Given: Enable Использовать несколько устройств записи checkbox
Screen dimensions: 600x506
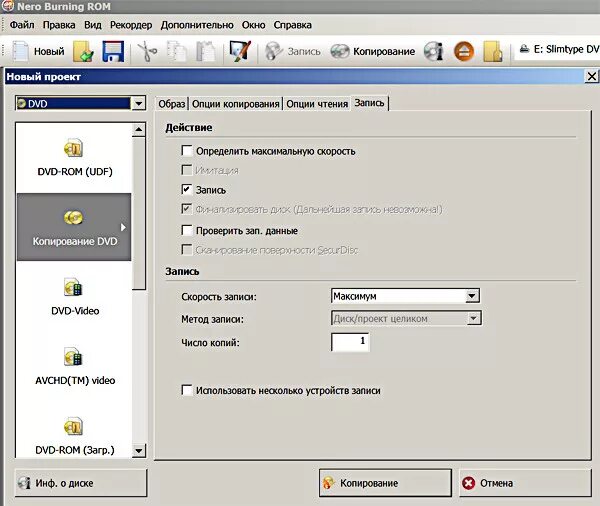Looking at the screenshot, I should [187, 390].
